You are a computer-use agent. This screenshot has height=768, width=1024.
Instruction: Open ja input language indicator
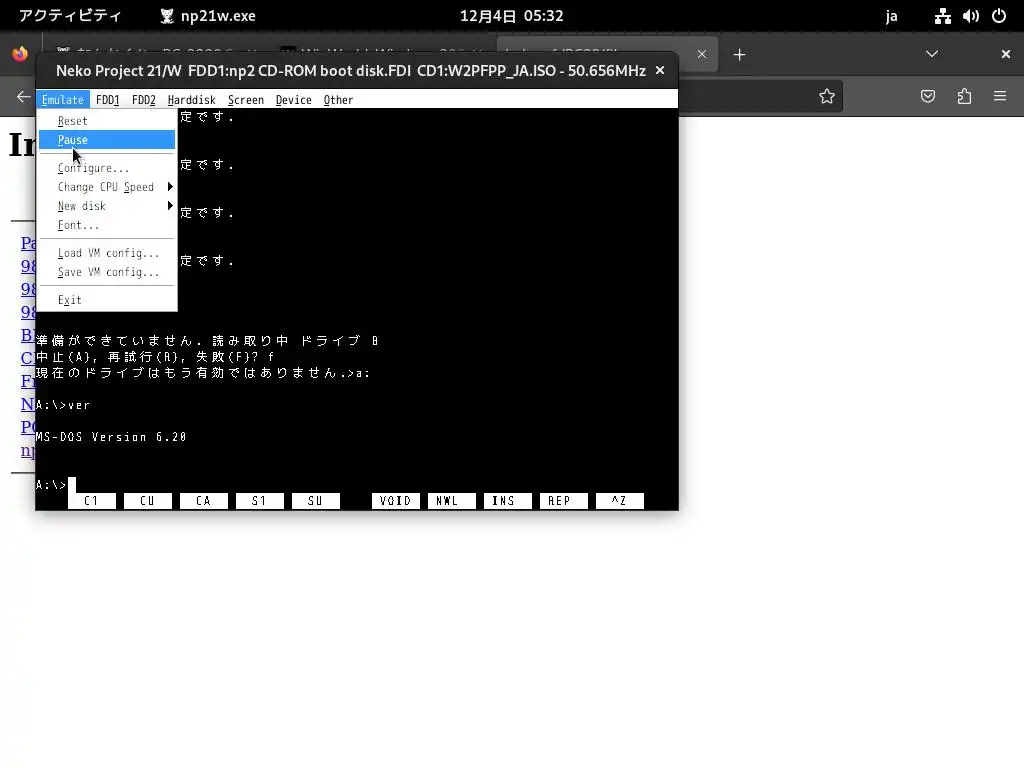tap(891, 16)
